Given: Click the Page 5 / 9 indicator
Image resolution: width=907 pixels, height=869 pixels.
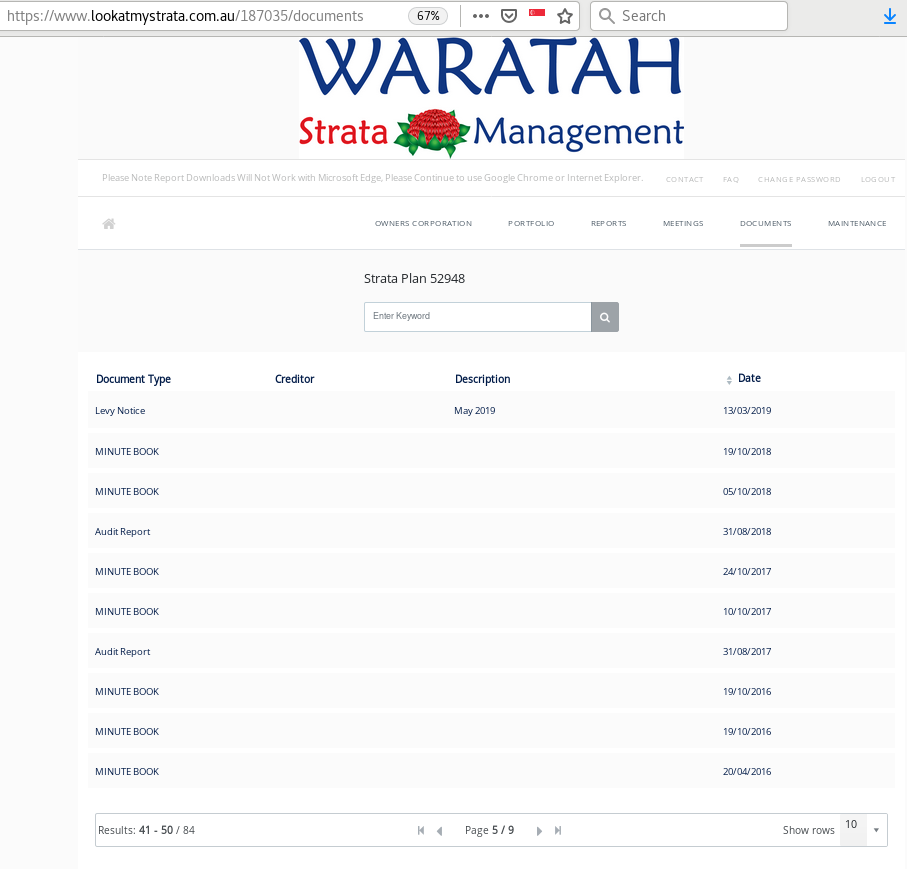Looking at the screenshot, I should pyautogui.click(x=489, y=830).
